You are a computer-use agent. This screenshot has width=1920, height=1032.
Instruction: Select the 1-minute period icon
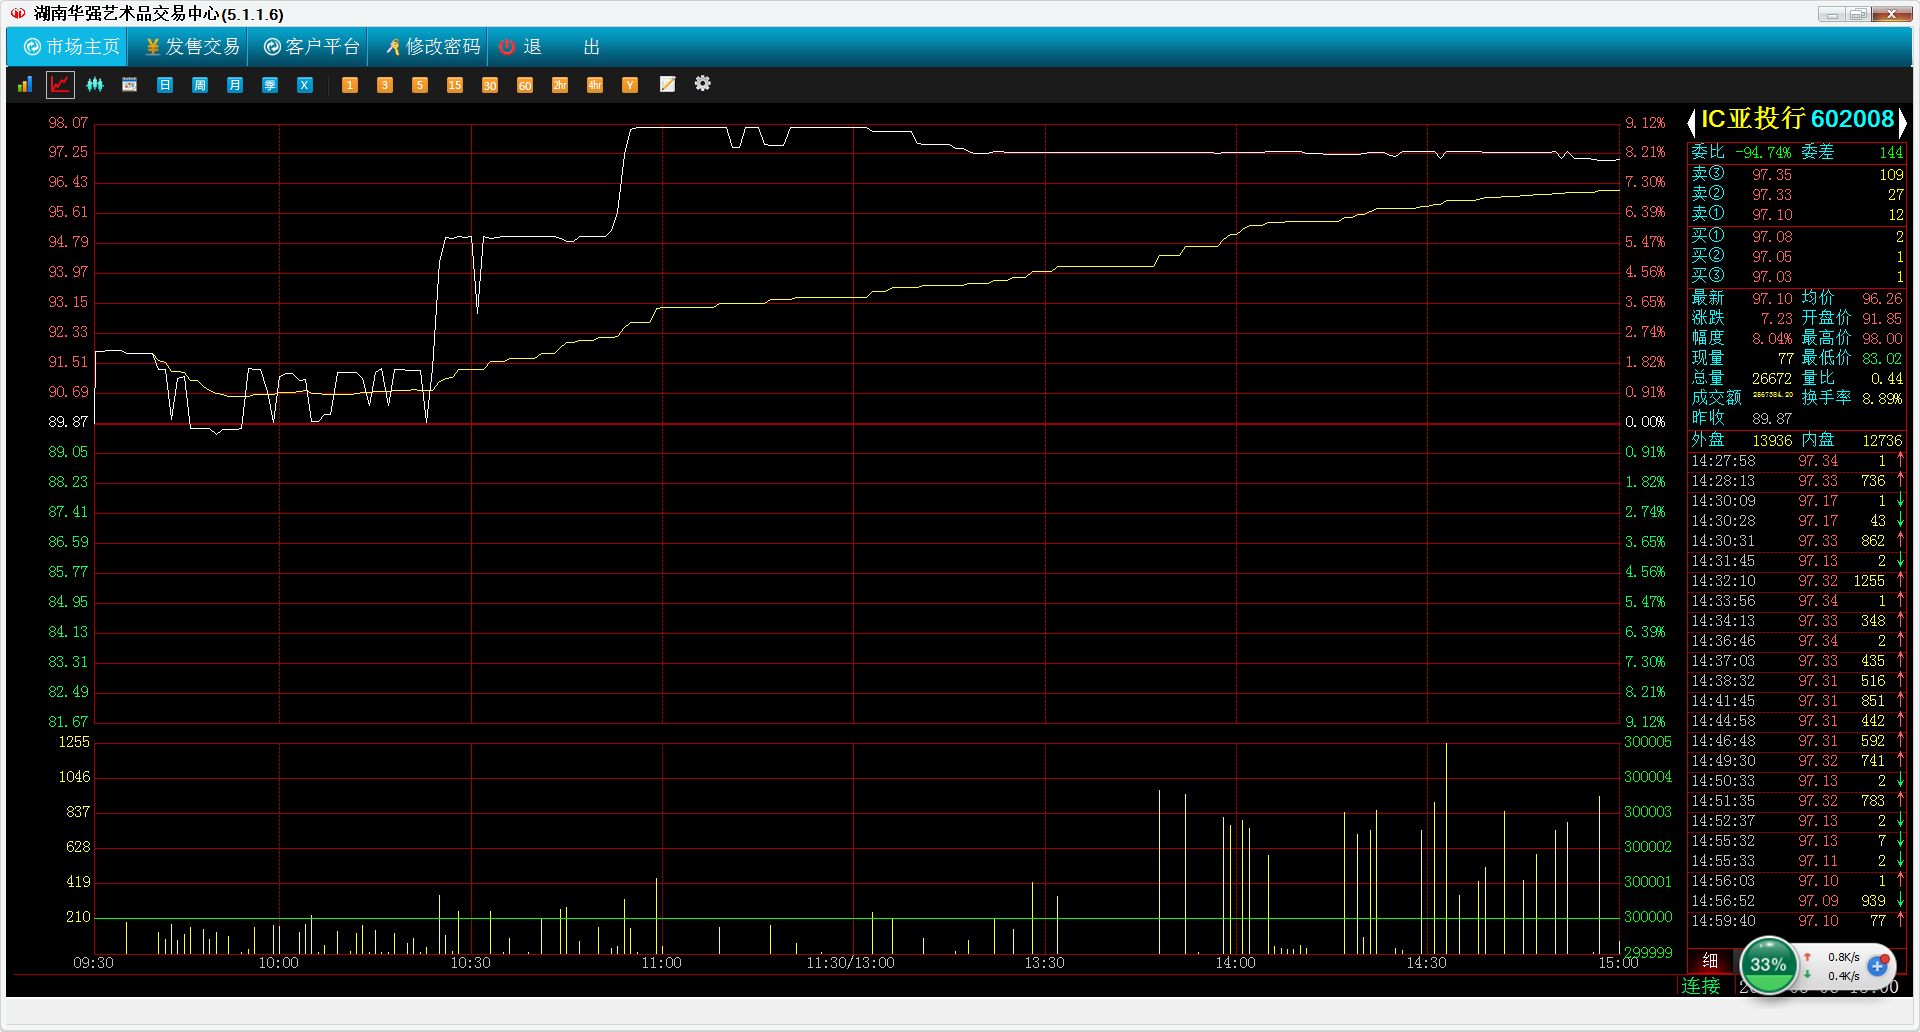[350, 85]
